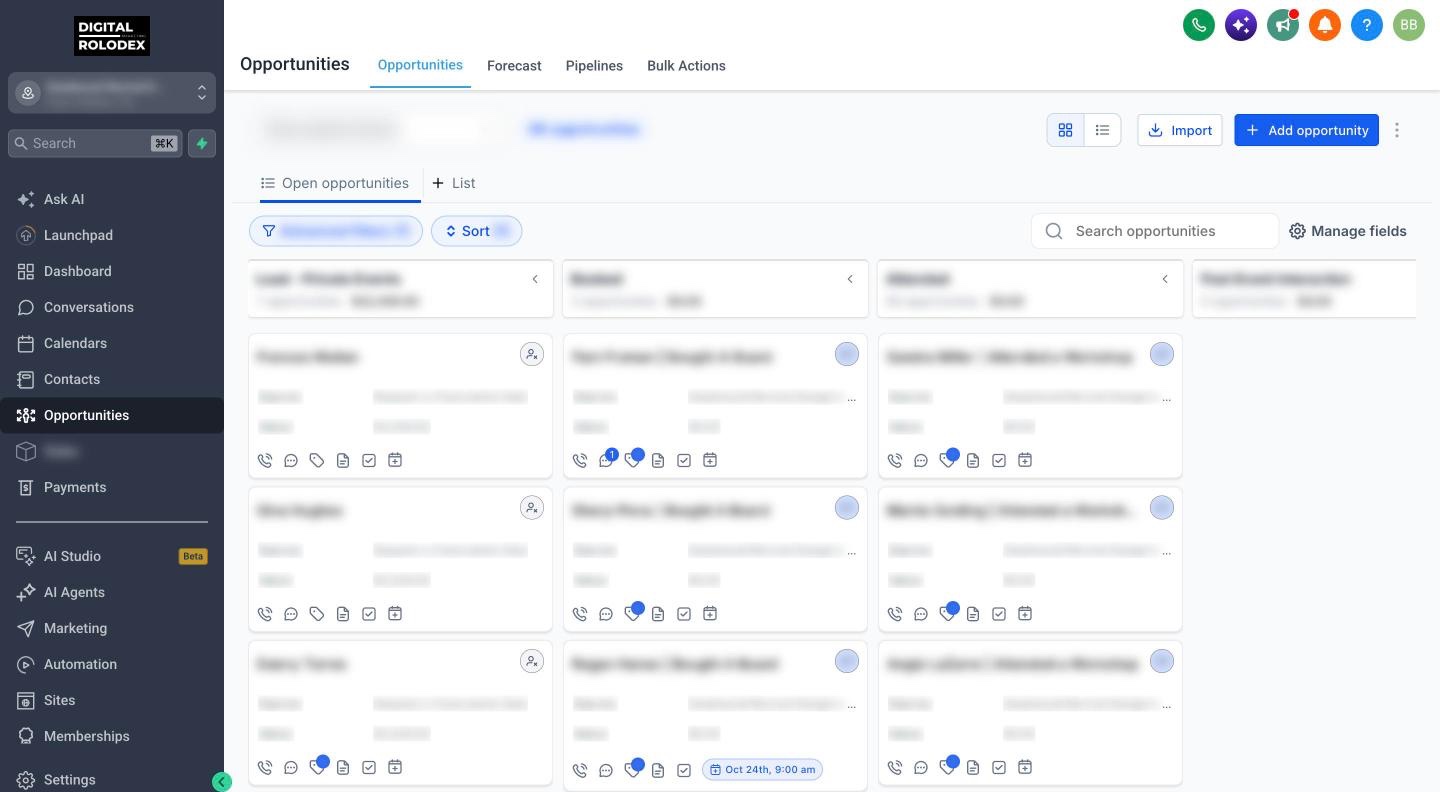Focus the sidebar Search box
Screen dimensions: 1440x792
(96, 143)
